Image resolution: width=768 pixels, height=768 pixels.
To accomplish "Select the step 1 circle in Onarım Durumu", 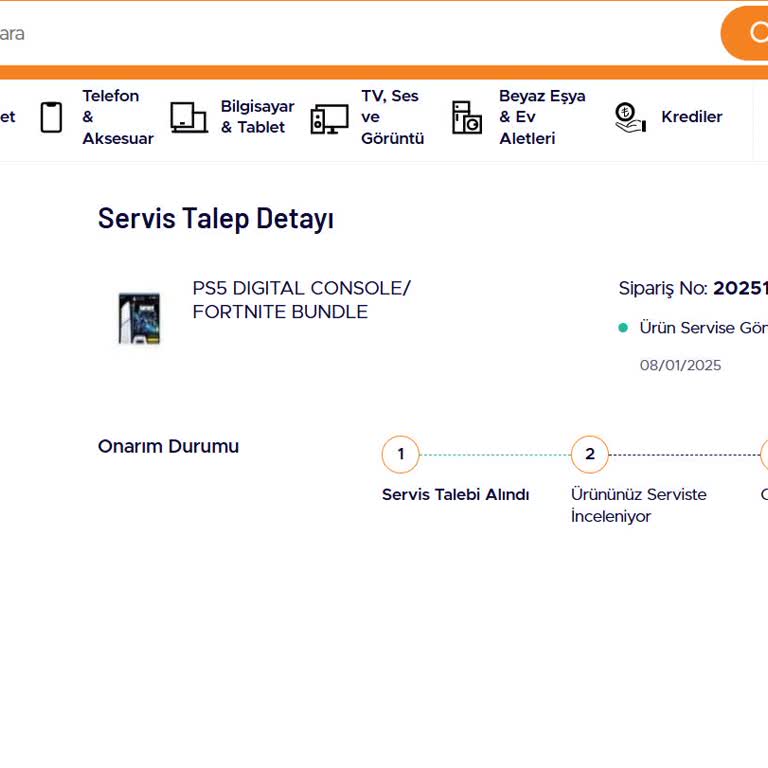I will [400, 454].
